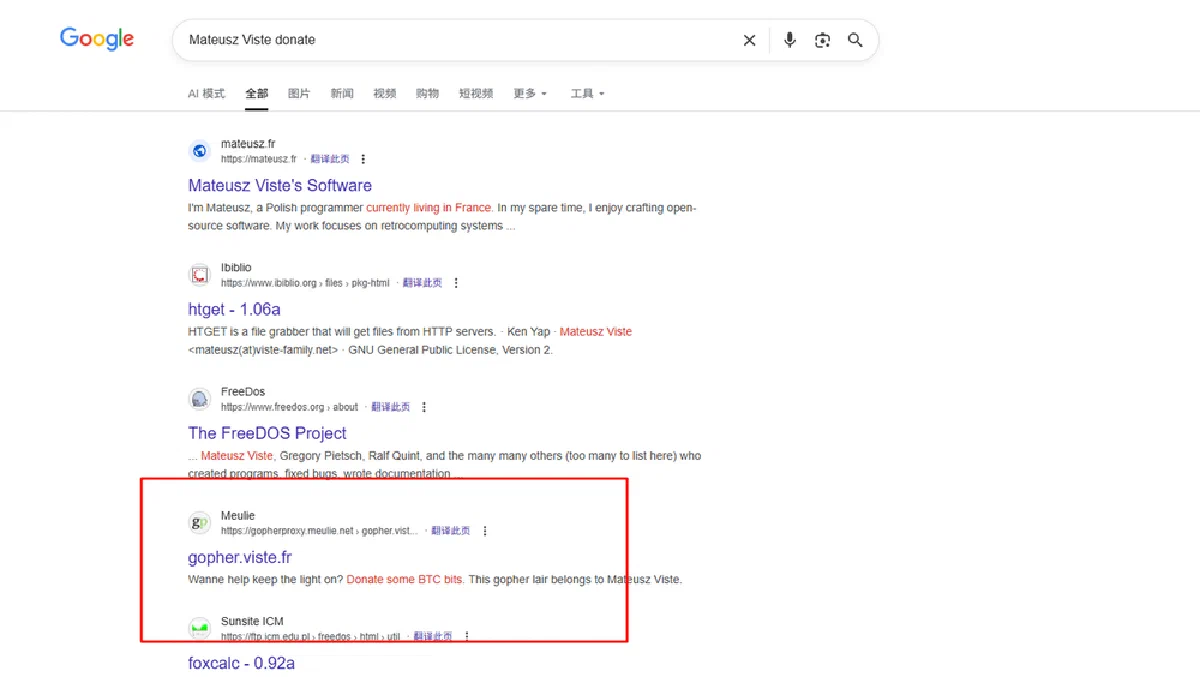1200x677 pixels.
Task: Click the ftp.icm.edu.pl breadcrumb URL
Action: 311,636
